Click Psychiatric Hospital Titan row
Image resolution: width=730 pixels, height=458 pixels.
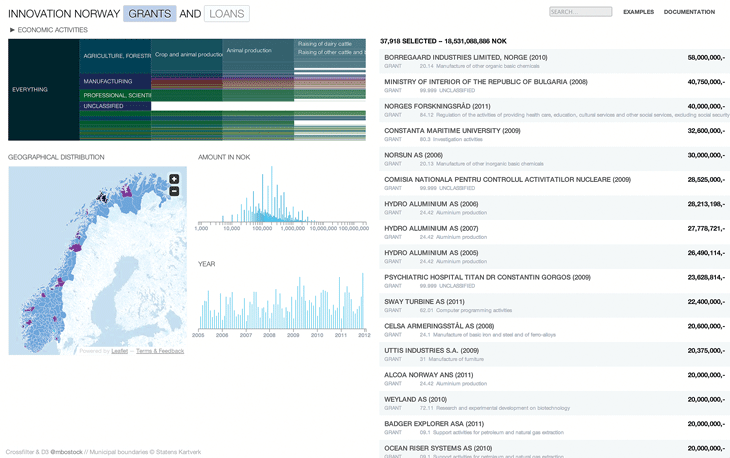(554, 281)
